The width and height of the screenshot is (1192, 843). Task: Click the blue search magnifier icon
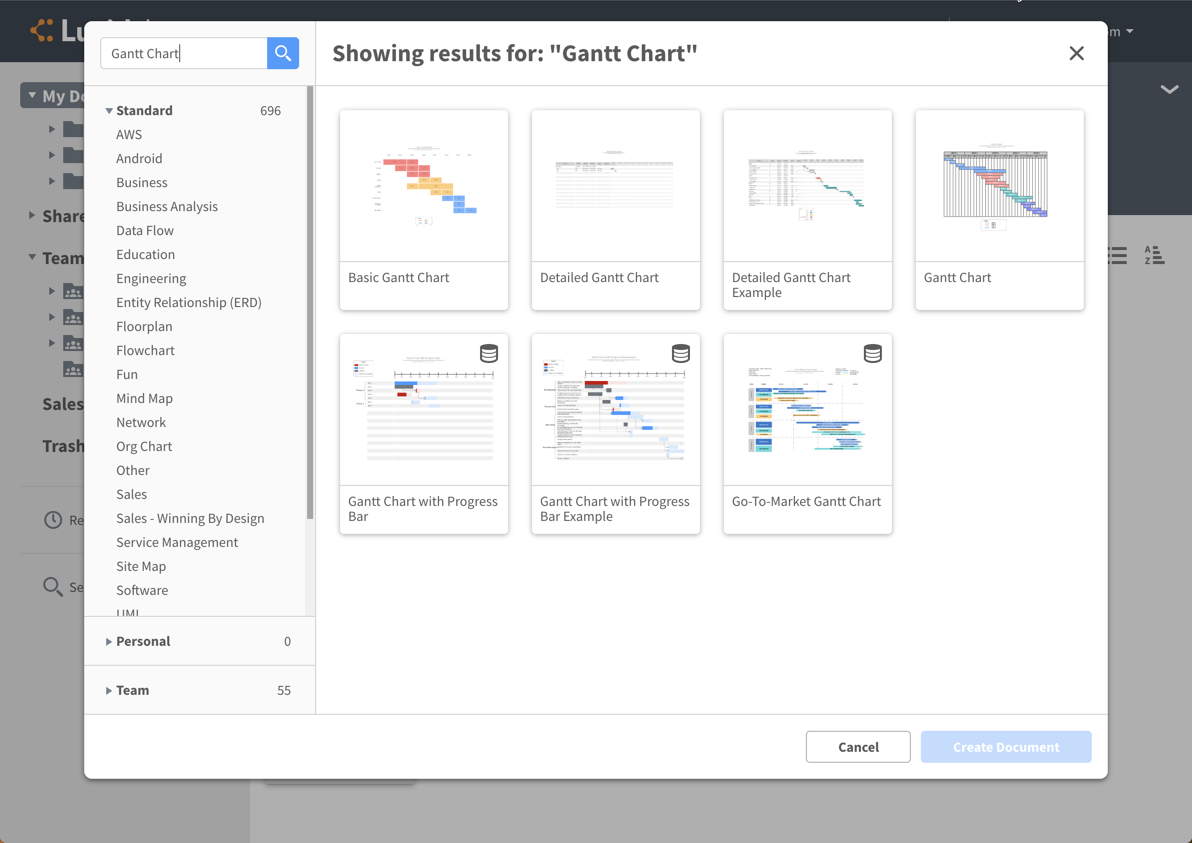coord(282,52)
